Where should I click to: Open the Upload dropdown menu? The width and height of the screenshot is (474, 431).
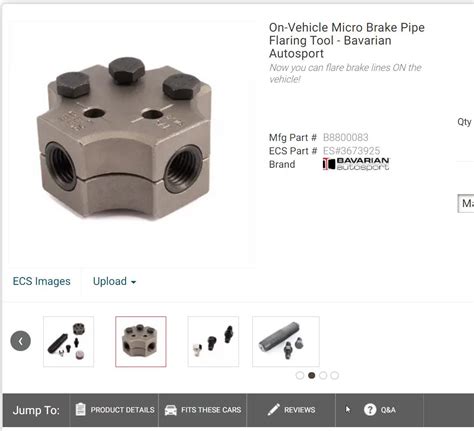pos(114,281)
